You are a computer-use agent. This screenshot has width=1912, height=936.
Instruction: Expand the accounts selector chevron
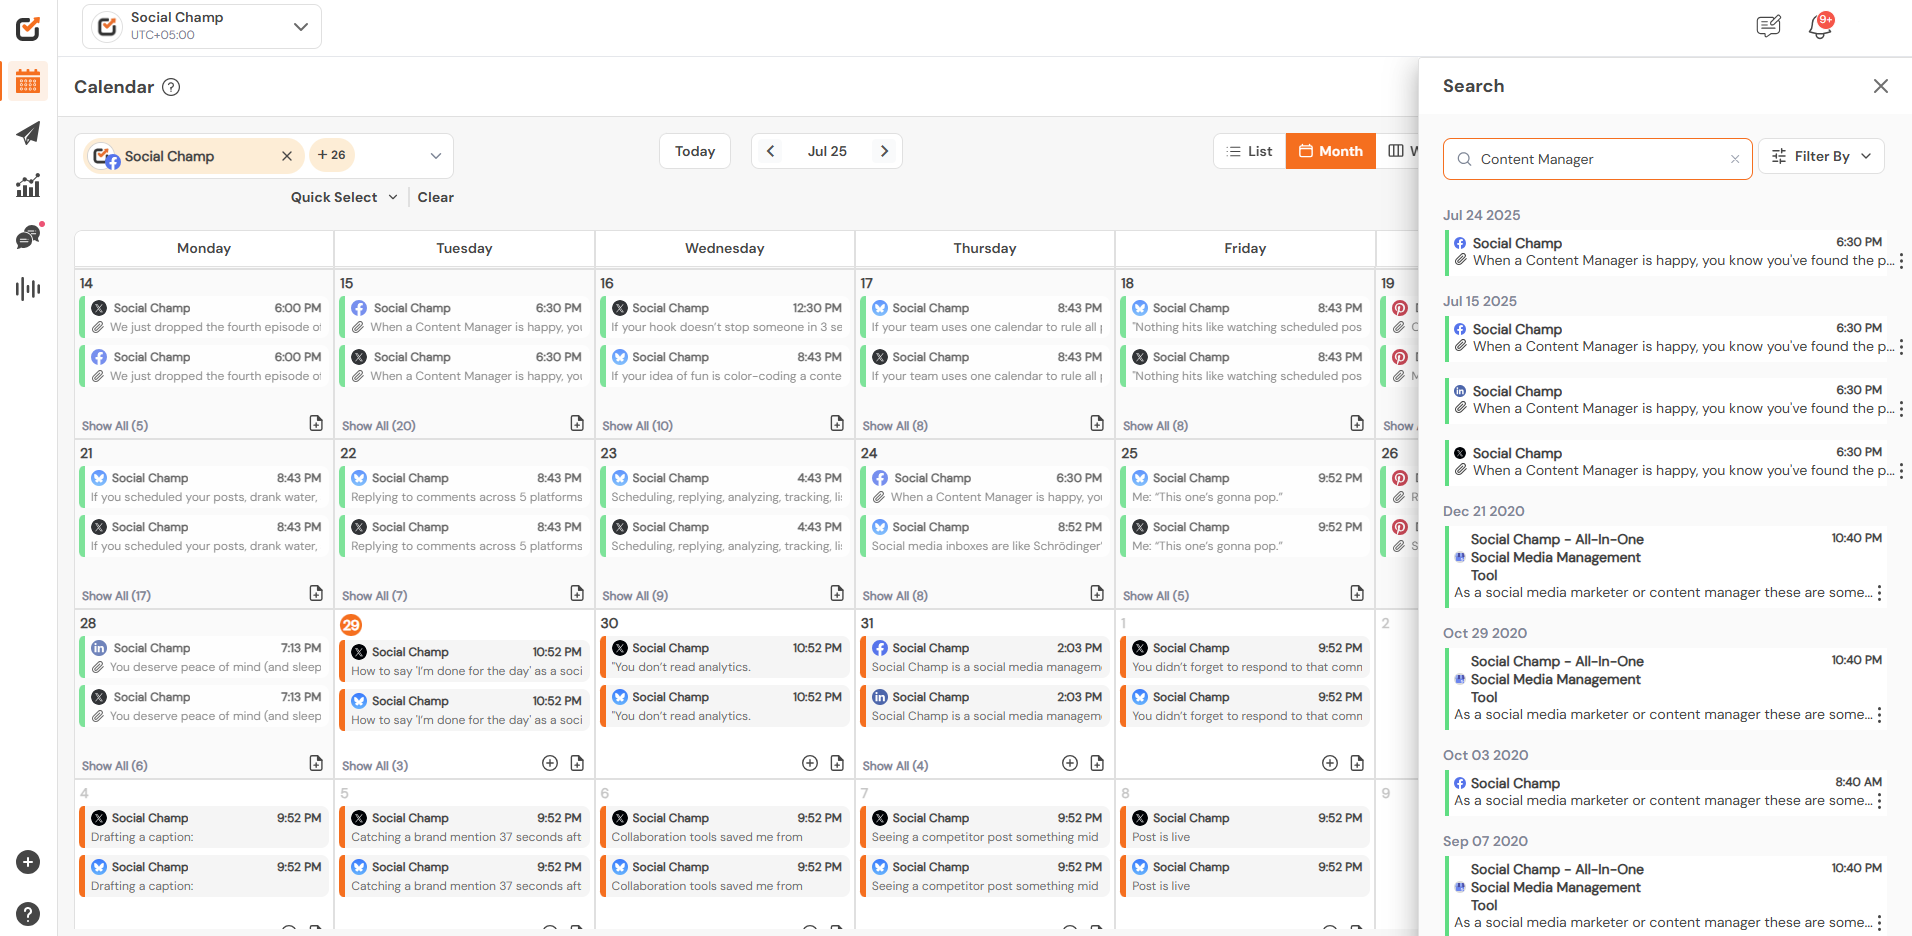(436, 156)
